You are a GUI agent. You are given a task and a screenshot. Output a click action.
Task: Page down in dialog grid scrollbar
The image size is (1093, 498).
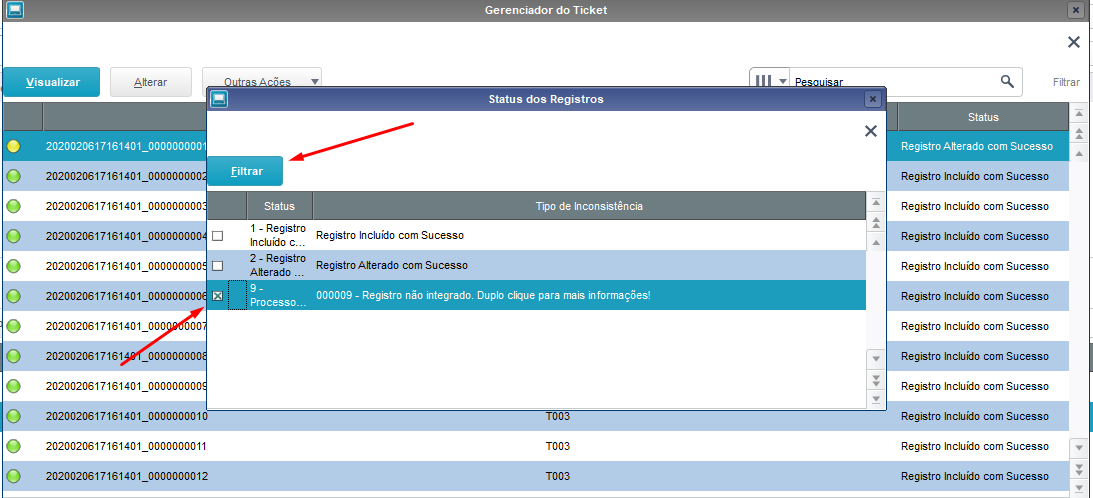tap(876, 379)
